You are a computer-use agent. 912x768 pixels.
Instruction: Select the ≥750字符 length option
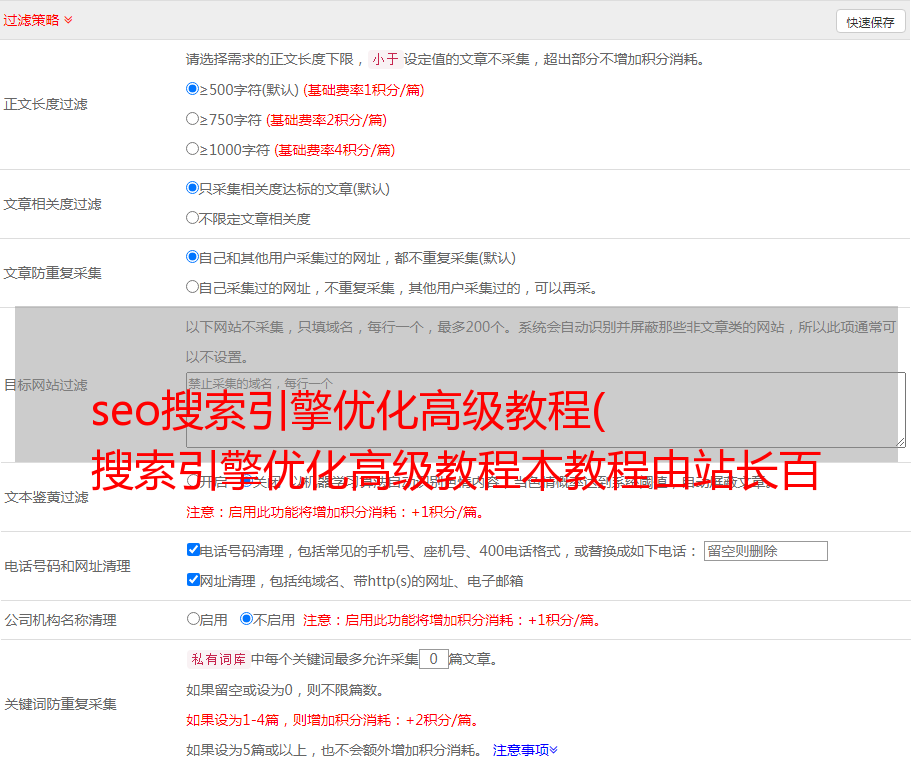193,119
